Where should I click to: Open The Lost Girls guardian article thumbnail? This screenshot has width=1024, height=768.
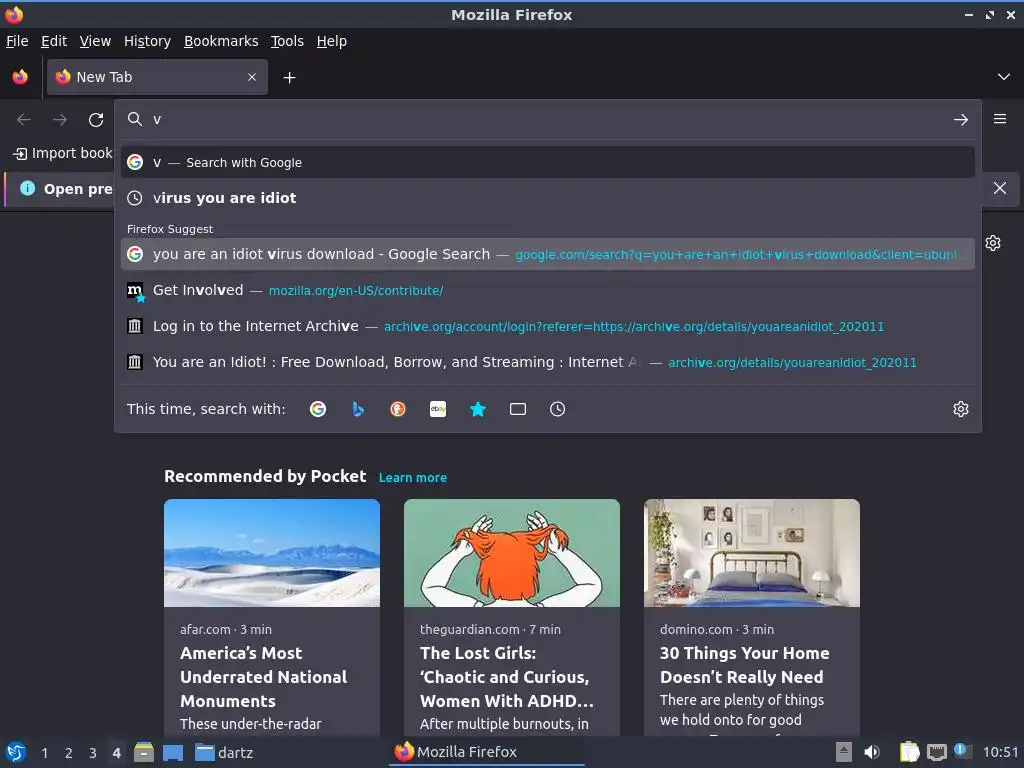coord(511,553)
